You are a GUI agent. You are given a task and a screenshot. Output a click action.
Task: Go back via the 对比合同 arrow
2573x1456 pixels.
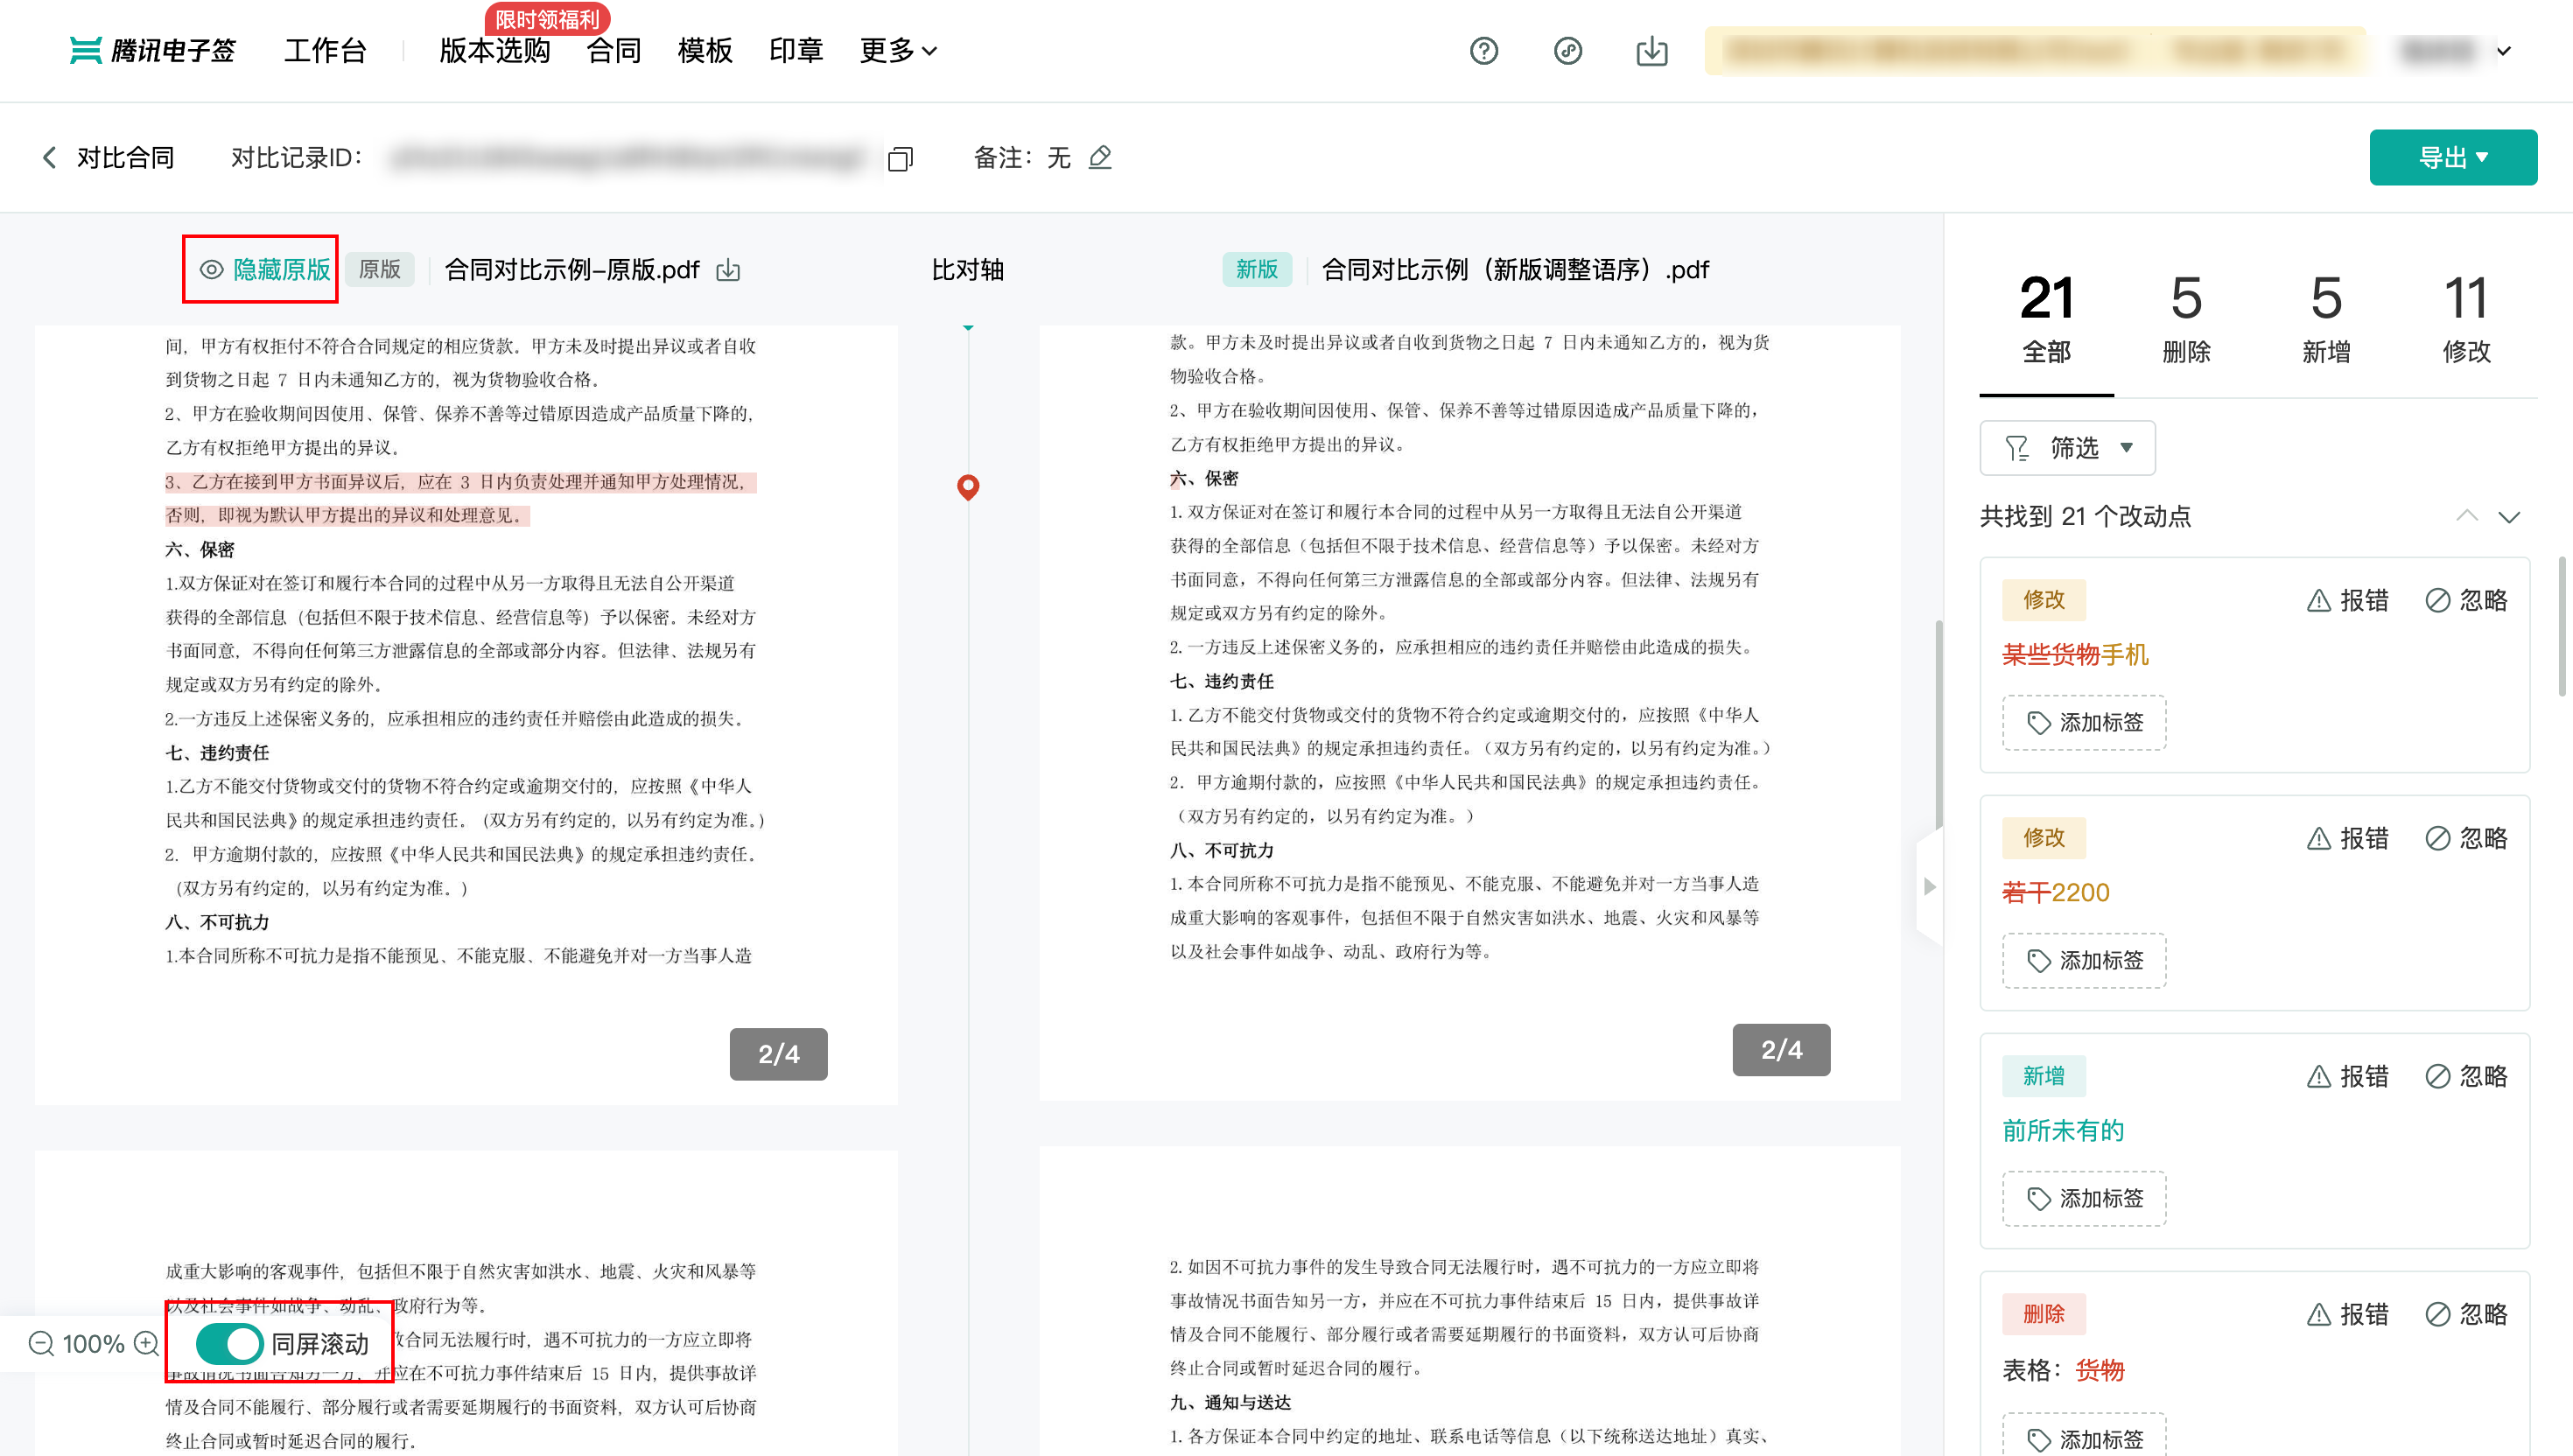pyautogui.click(x=48, y=157)
